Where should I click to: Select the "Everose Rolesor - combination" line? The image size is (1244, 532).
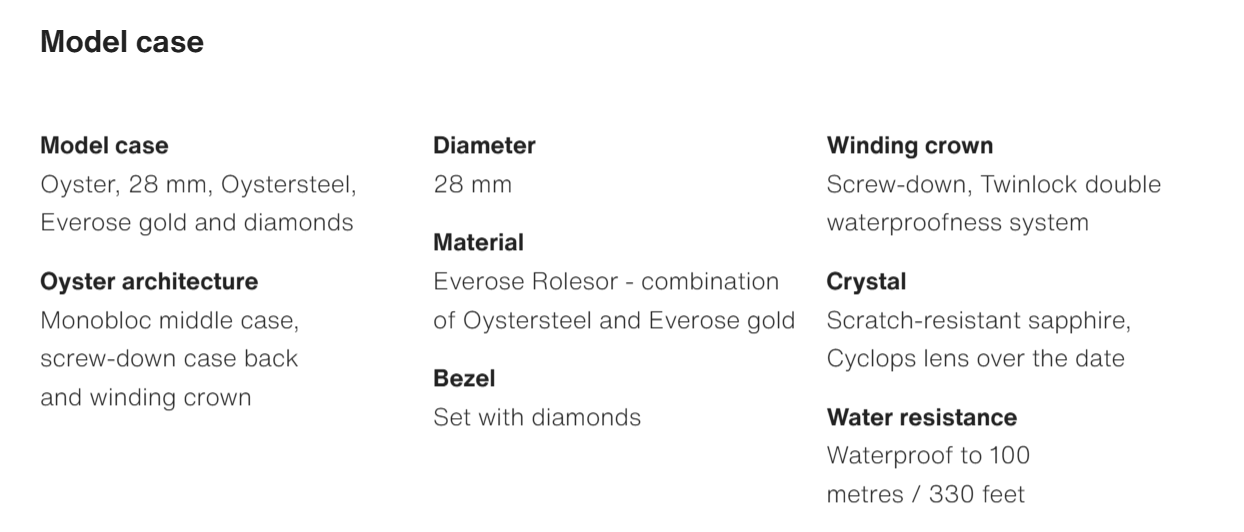pyautogui.click(x=606, y=282)
